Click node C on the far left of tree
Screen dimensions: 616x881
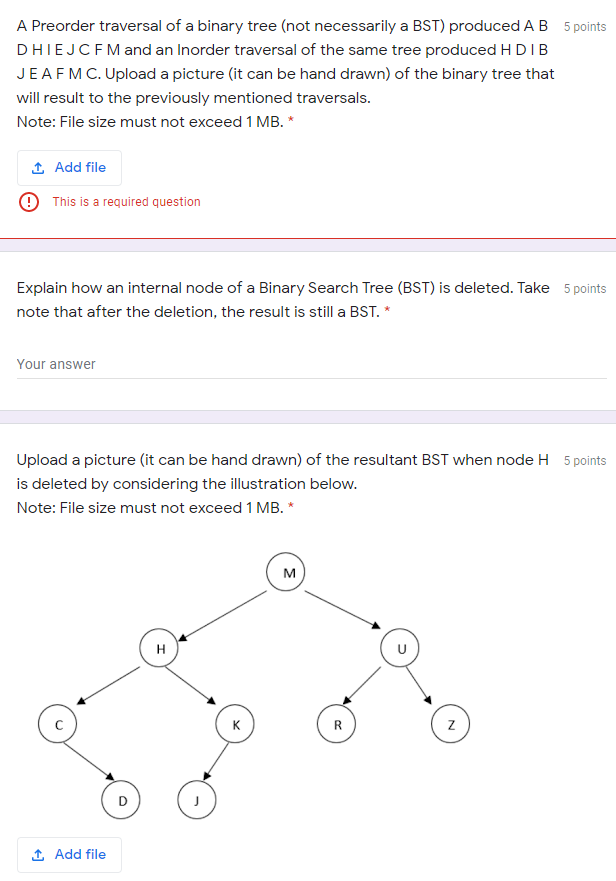[58, 723]
